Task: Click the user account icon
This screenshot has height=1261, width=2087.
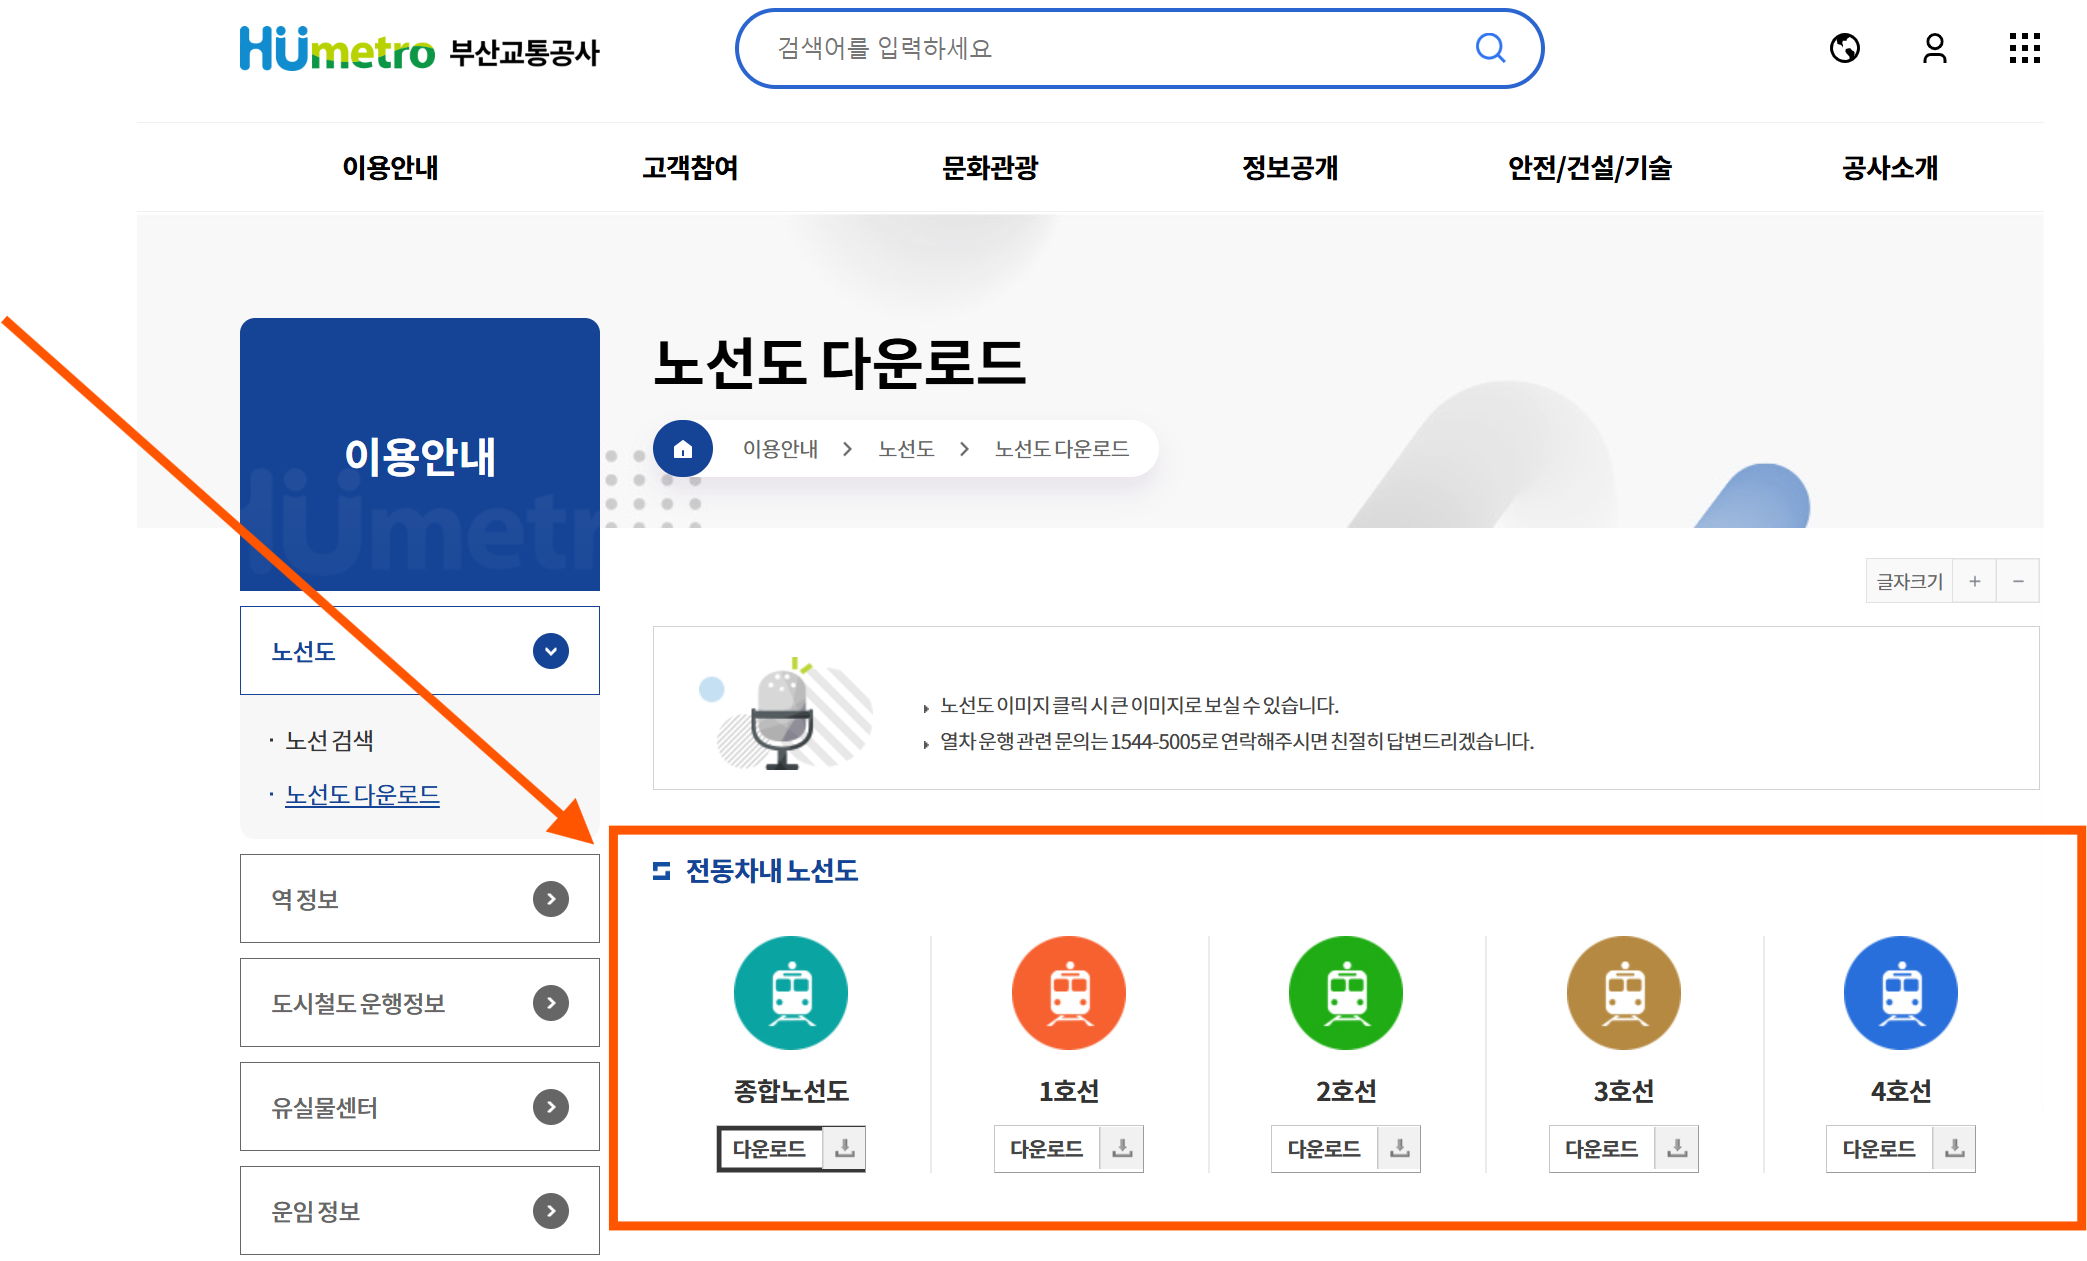Action: click(1934, 48)
